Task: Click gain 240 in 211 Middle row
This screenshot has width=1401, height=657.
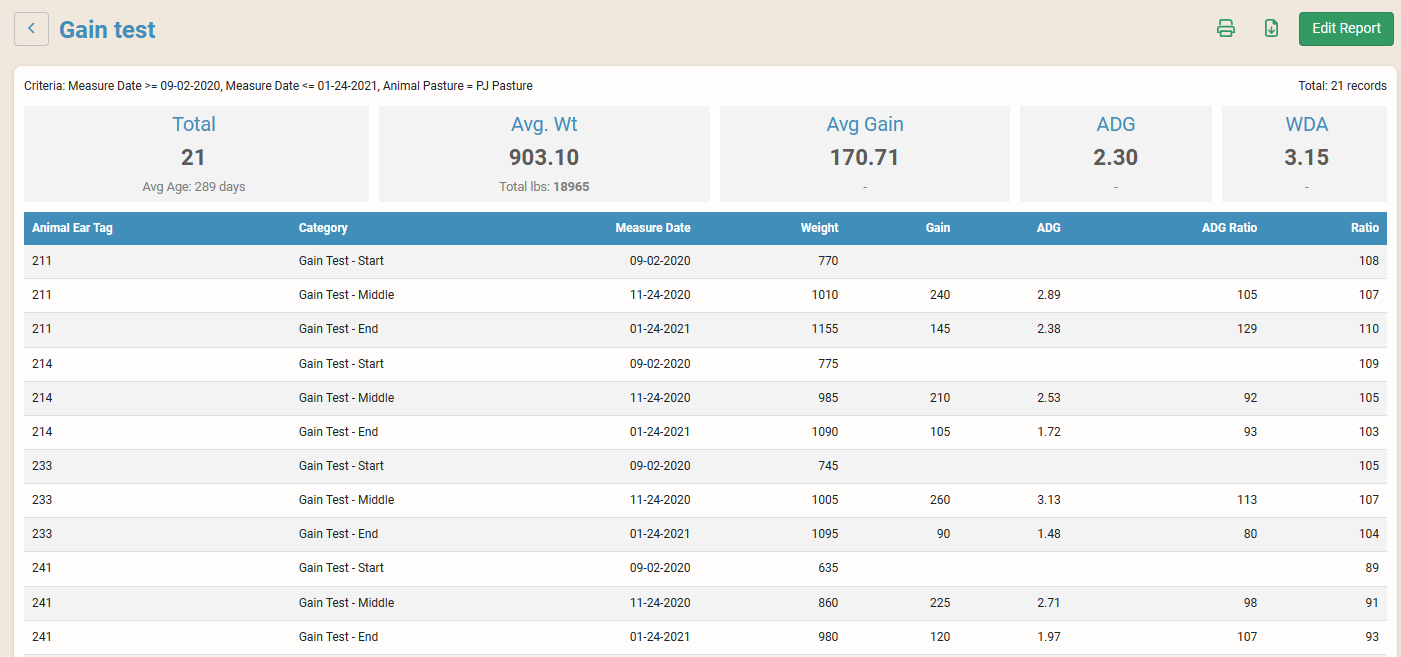Action: [x=940, y=295]
